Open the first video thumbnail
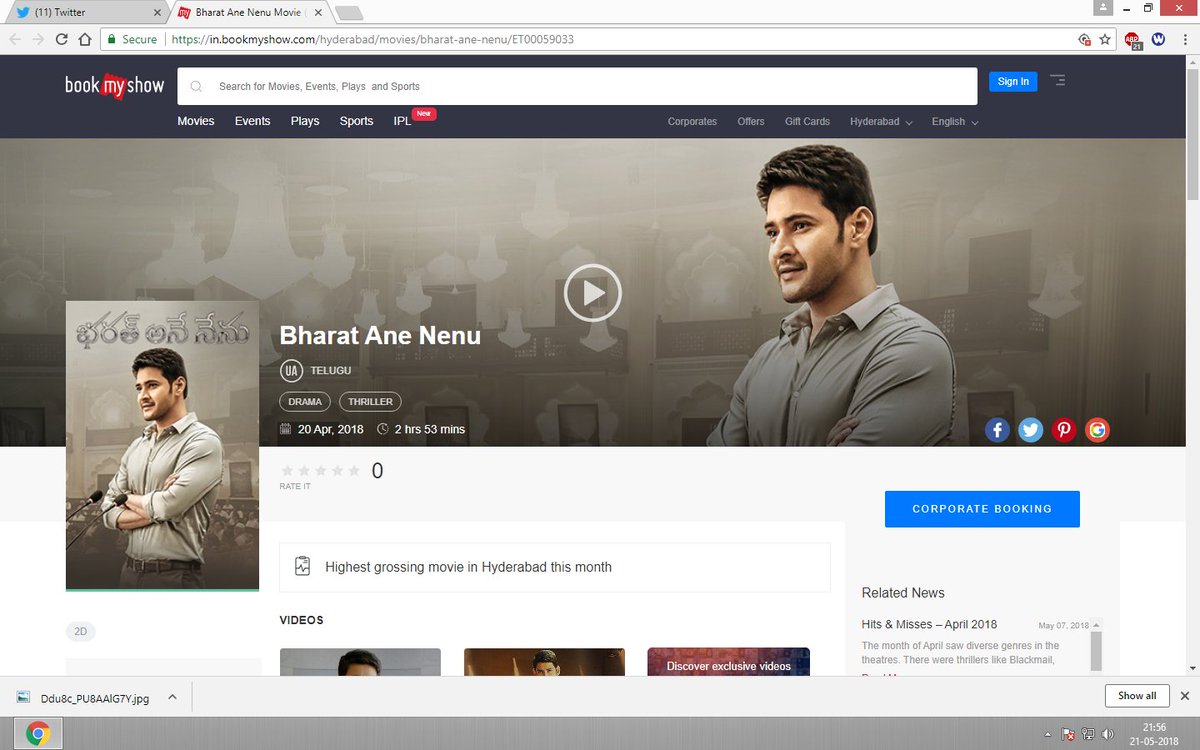The height and width of the screenshot is (750, 1200). pos(360,662)
